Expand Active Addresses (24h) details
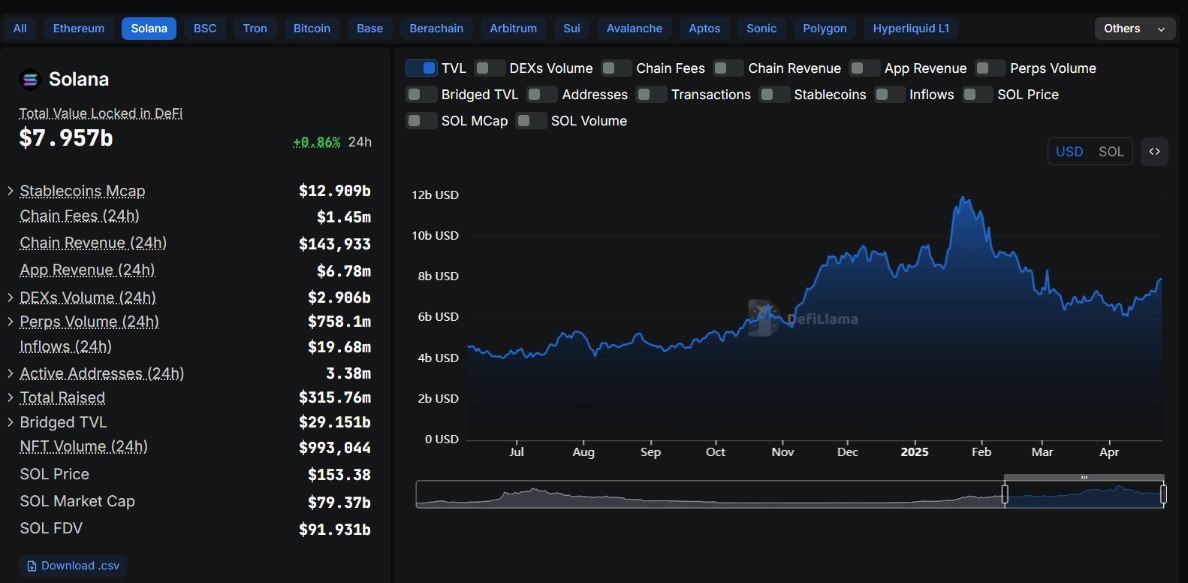The width and height of the screenshot is (1188, 583). pos(10,374)
